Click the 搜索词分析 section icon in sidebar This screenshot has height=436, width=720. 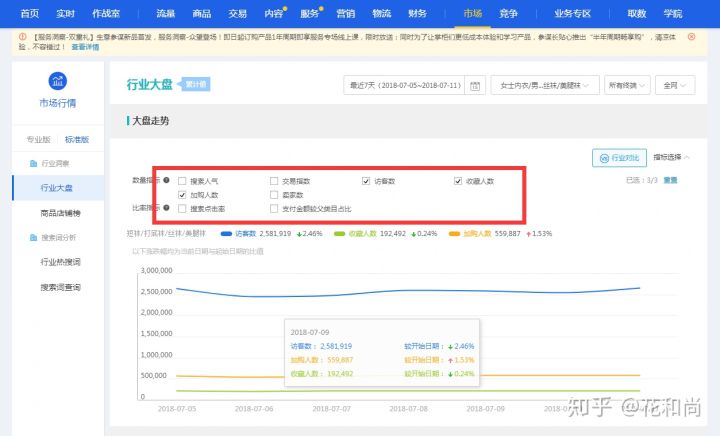pyautogui.click(x=32, y=237)
